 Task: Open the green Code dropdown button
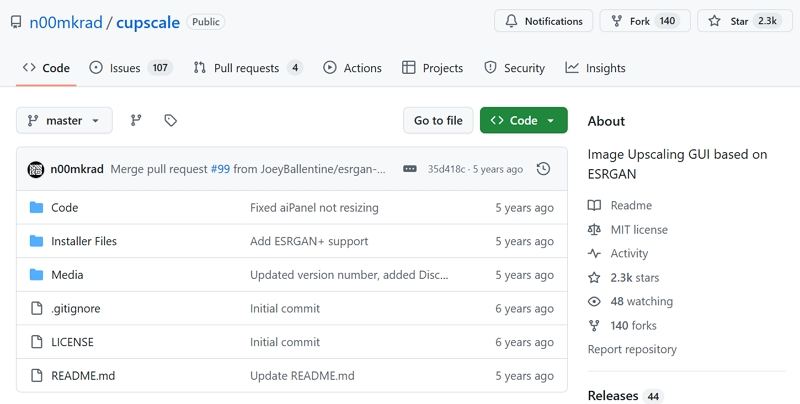click(x=523, y=120)
